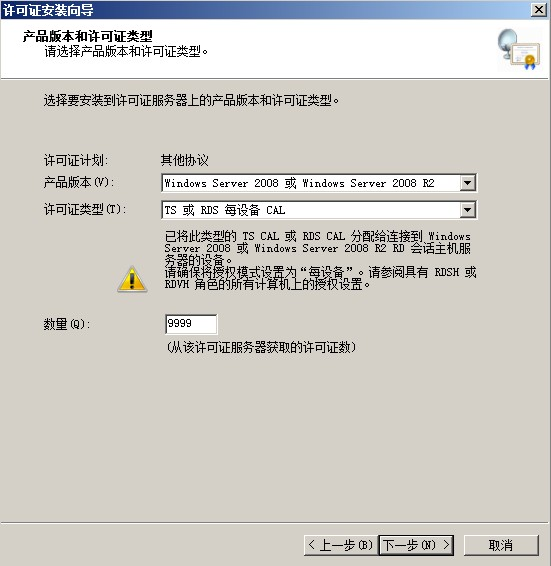Select the TS 或 RDS 每设备 CAL combo box
The height and width of the screenshot is (566, 551).
coord(319,210)
